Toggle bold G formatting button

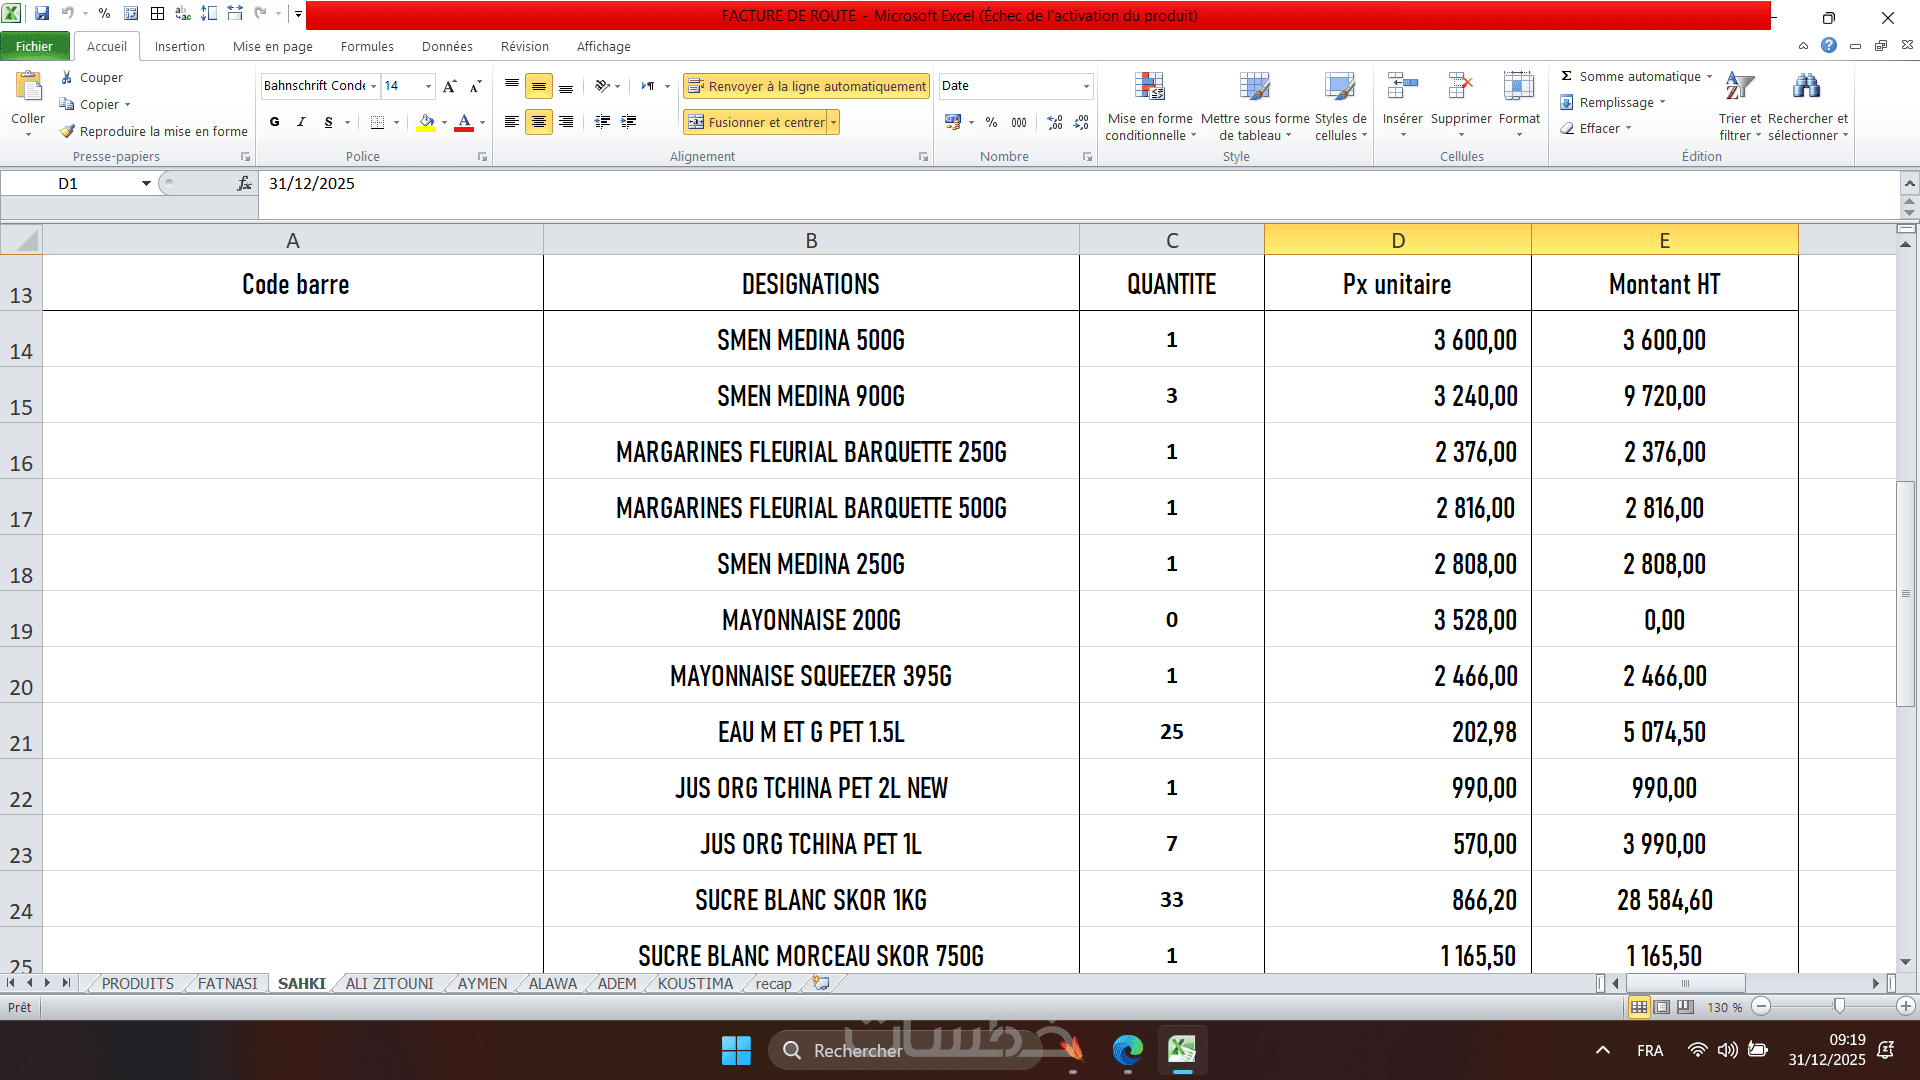[274, 122]
